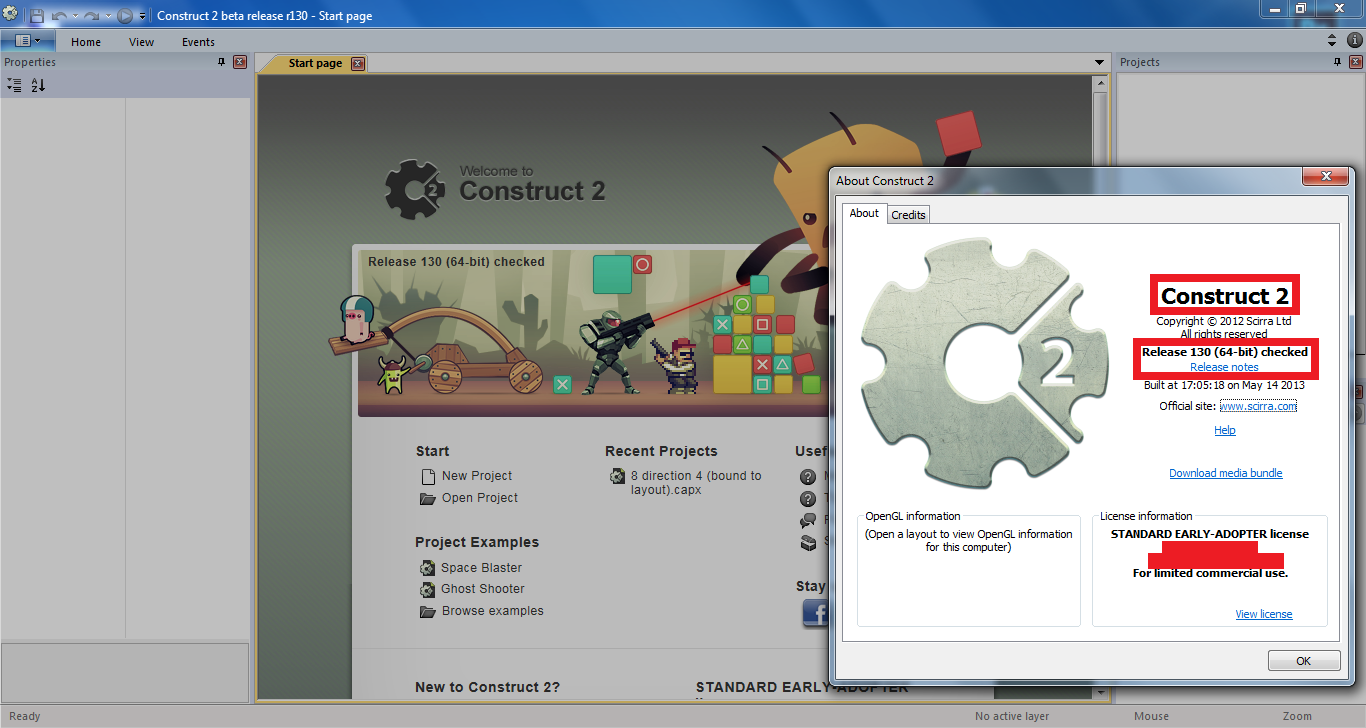Click the Browse examples link
The height and width of the screenshot is (728, 1366).
493,611
